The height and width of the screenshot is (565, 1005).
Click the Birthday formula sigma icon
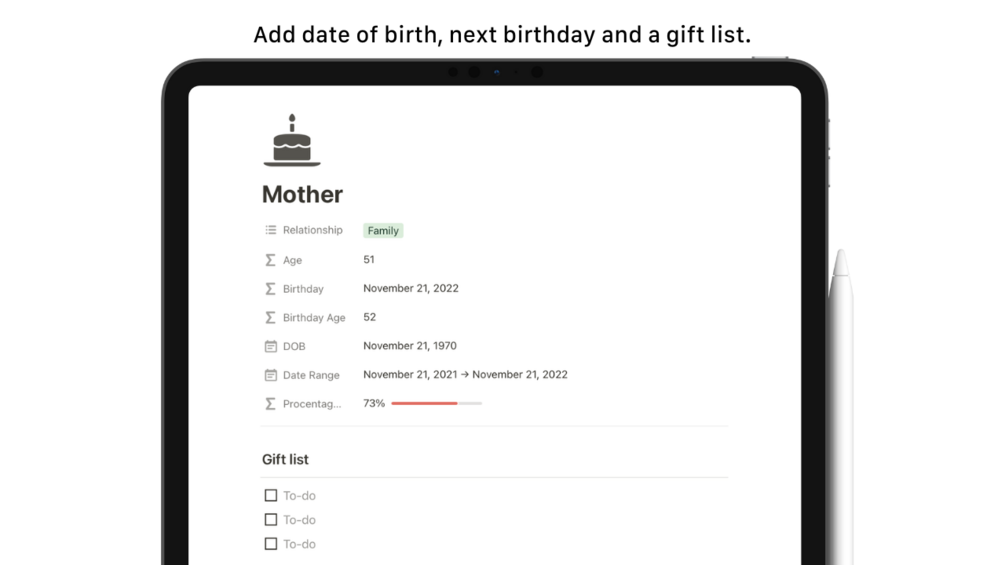[270, 289]
